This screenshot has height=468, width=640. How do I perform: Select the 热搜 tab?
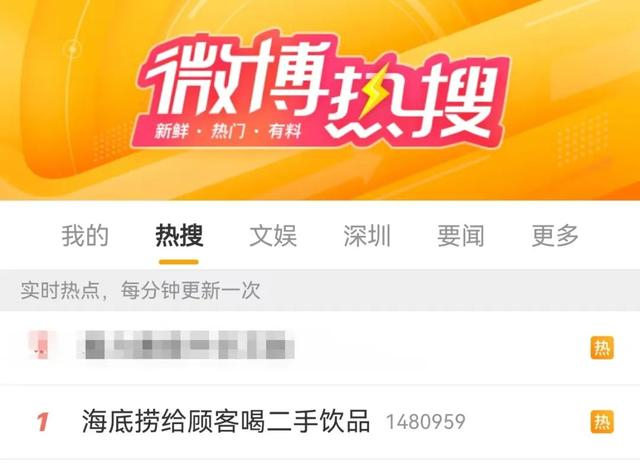(x=179, y=235)
